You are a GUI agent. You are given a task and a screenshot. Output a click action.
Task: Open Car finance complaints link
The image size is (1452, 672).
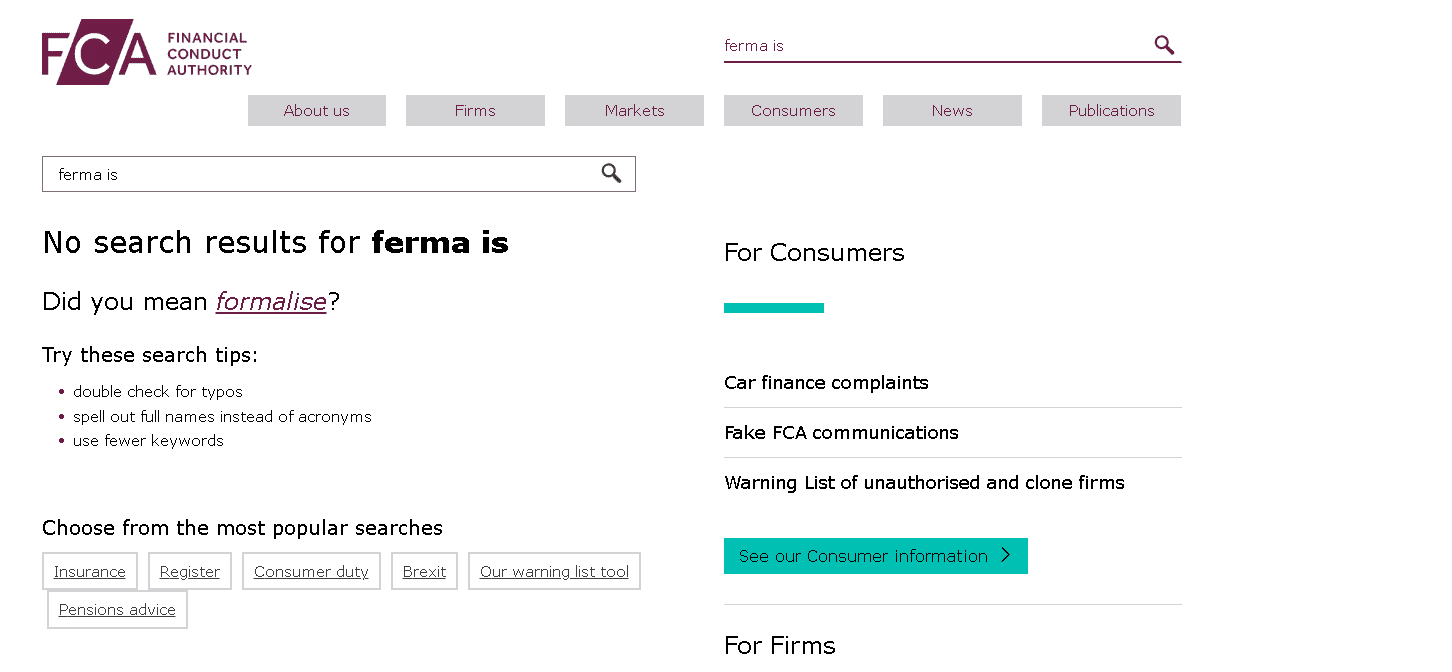pos(826,383)
